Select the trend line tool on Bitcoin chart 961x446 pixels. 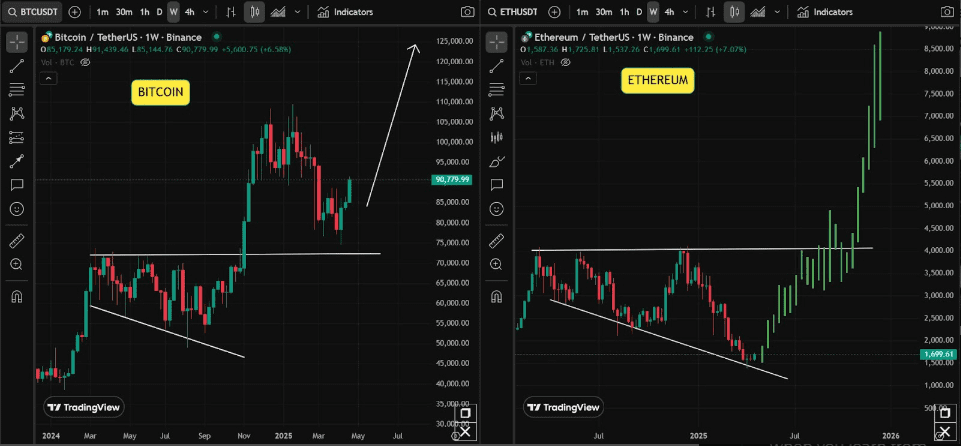tap(17, 66)
